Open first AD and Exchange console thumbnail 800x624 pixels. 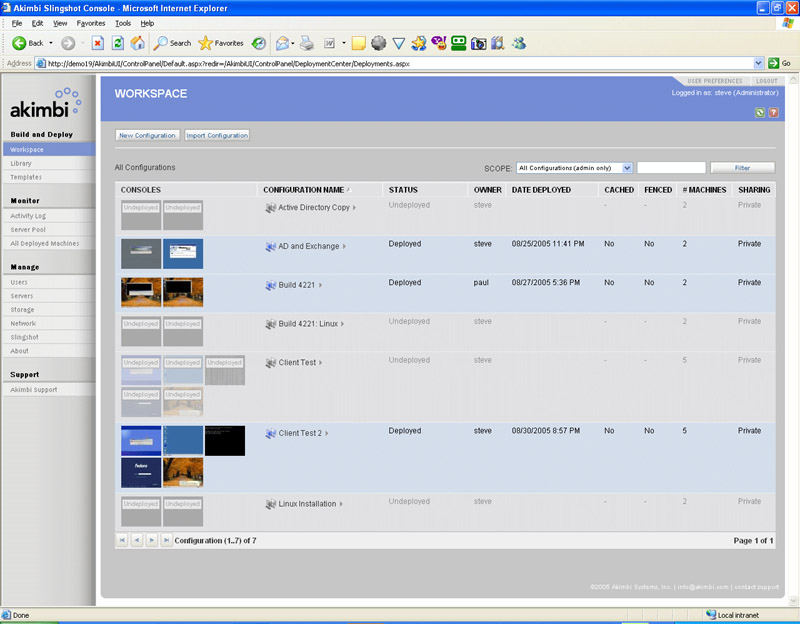tap(141, 254)
